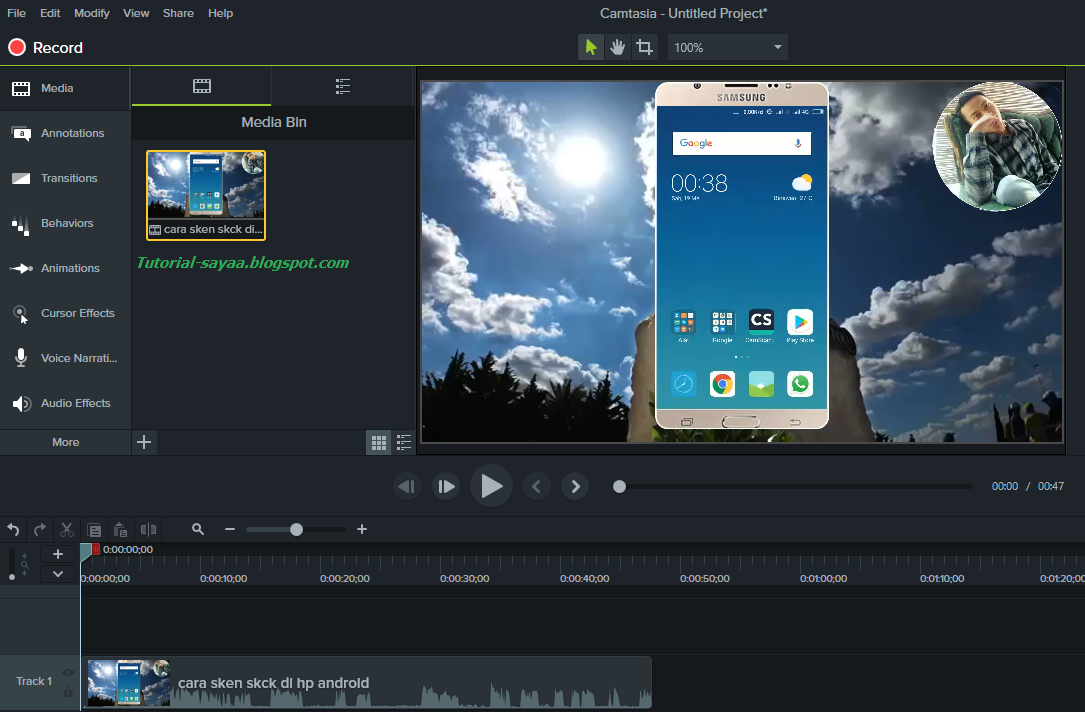This screenshot has width=1085, height=712.
Task: Click the timeline zoom magnifier icon
Action: coord(198,529)
